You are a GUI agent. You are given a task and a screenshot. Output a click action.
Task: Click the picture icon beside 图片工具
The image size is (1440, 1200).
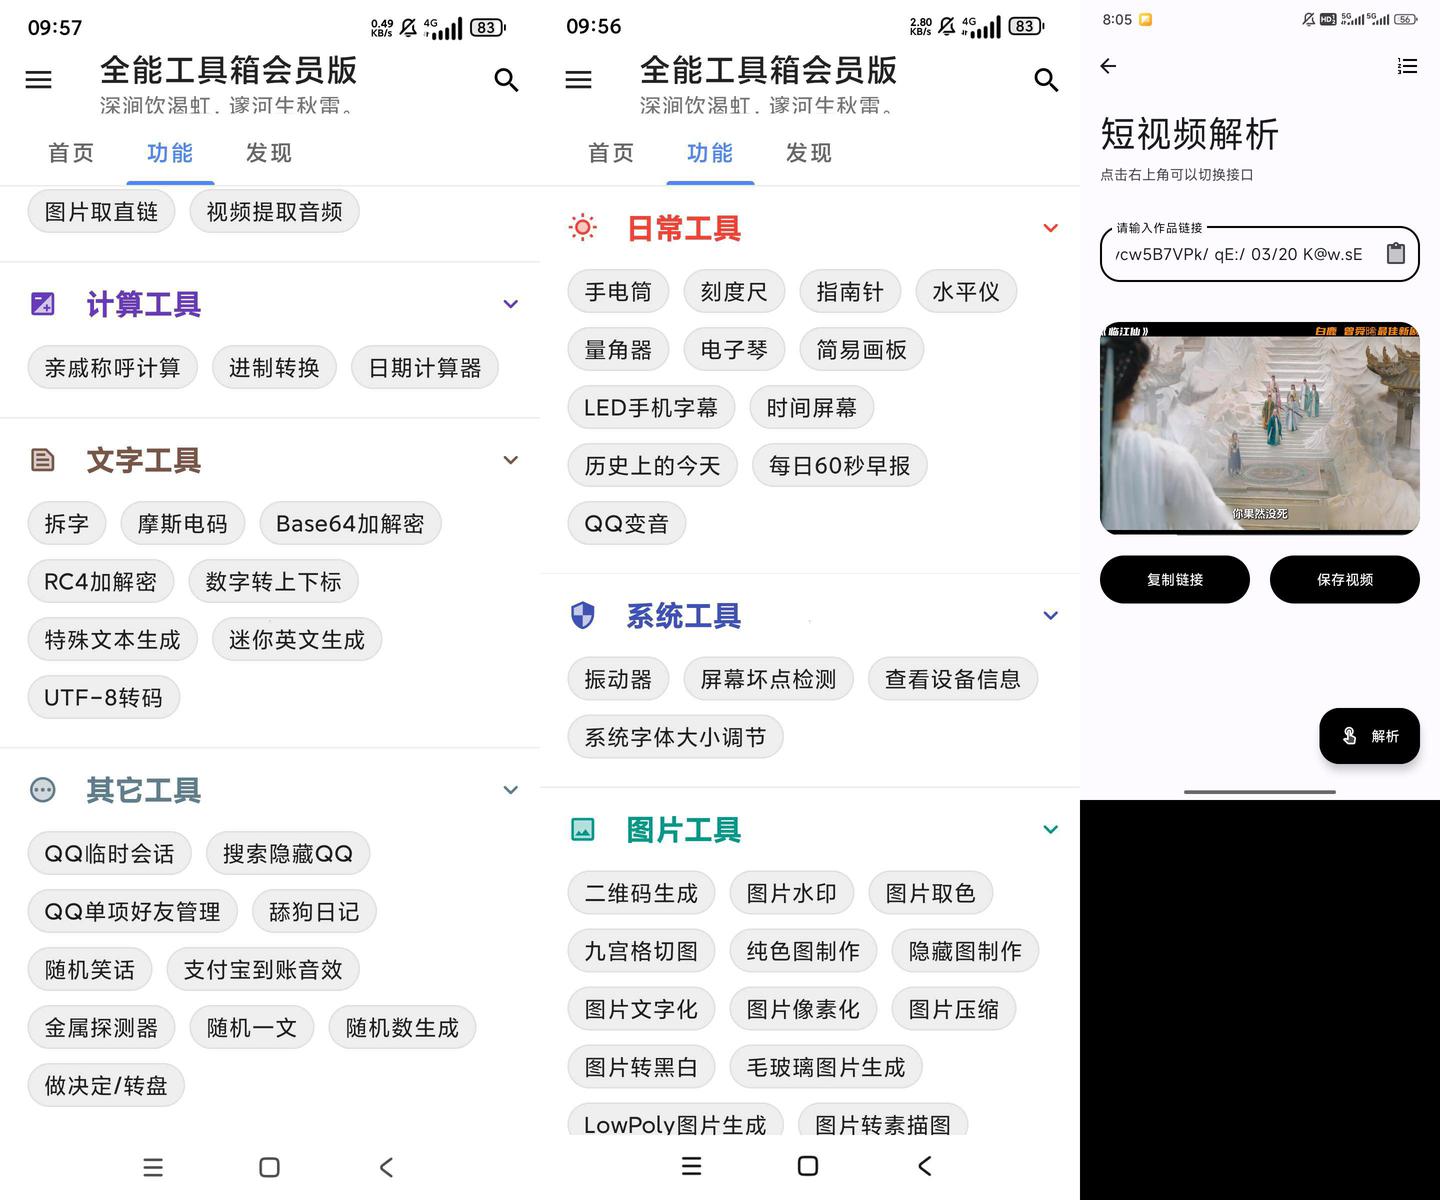tap(582, 829)
